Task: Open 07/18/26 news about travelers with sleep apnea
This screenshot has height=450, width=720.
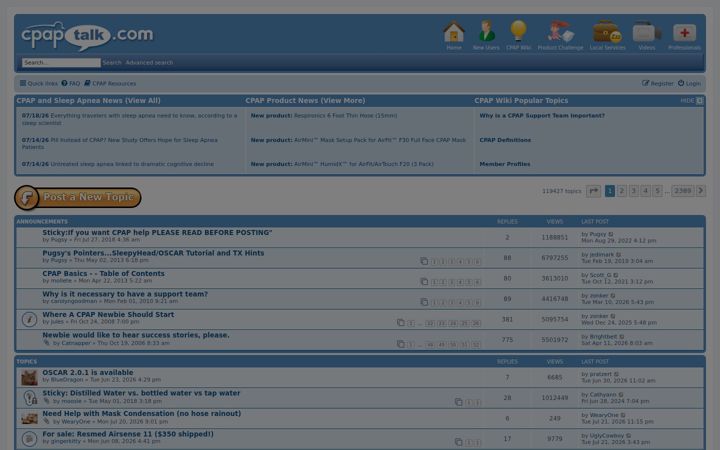Action: tap(129, 119)
